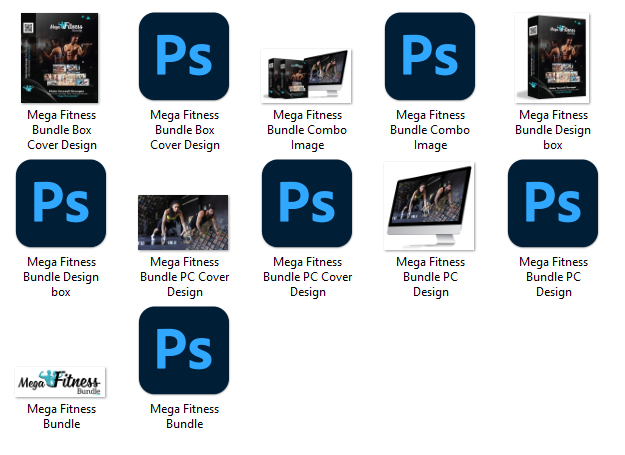Click 'Mega Fitness Bundle' name under last Ps icon
The height and width of the screenshot is (455, 625).
(x=185, y=416)
